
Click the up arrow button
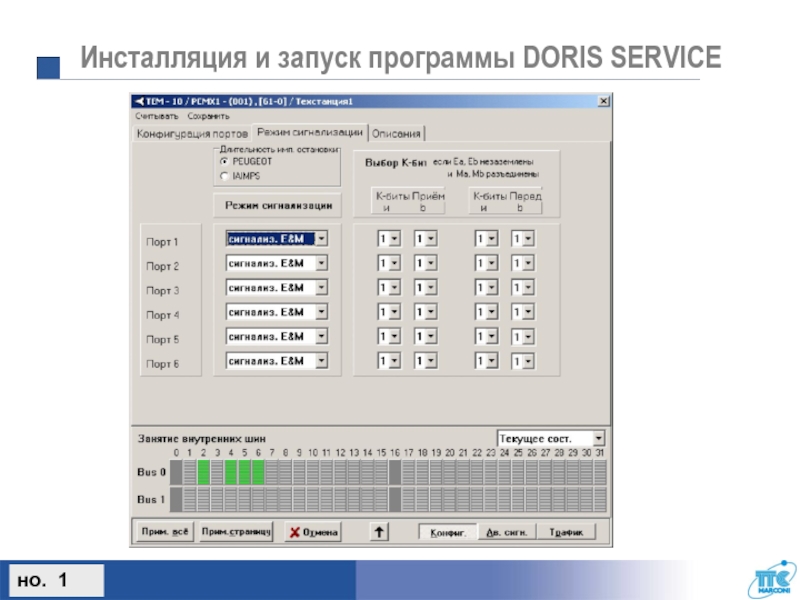[379, 532]
